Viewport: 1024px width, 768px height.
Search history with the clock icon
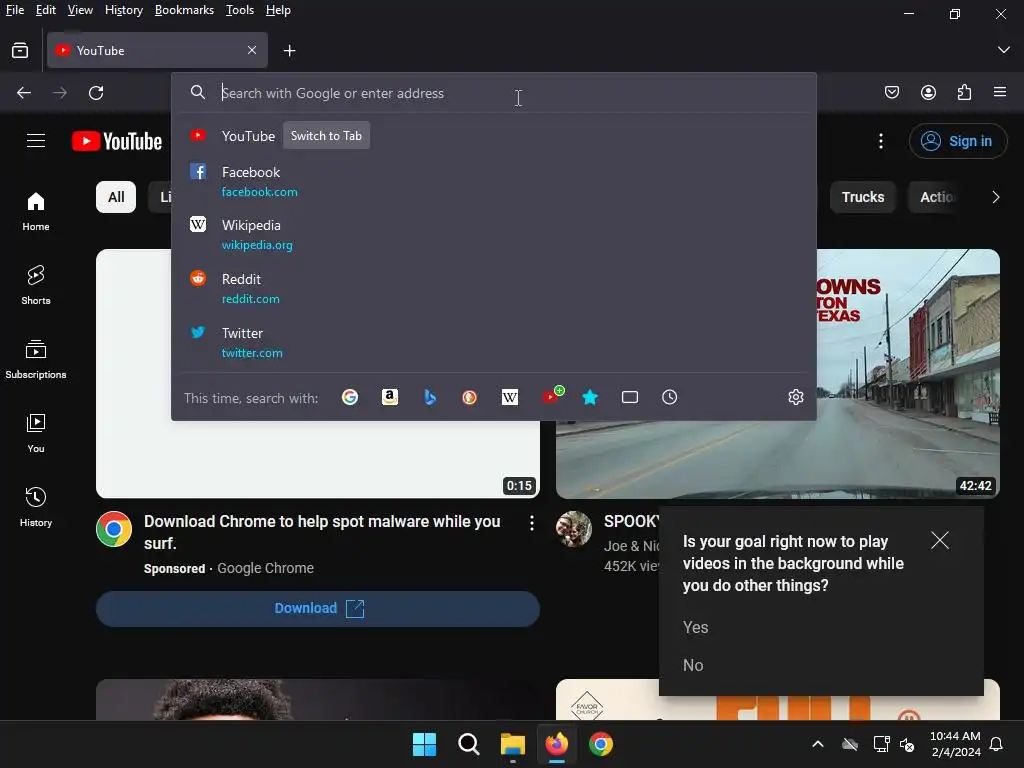click(x=669, y=397)
